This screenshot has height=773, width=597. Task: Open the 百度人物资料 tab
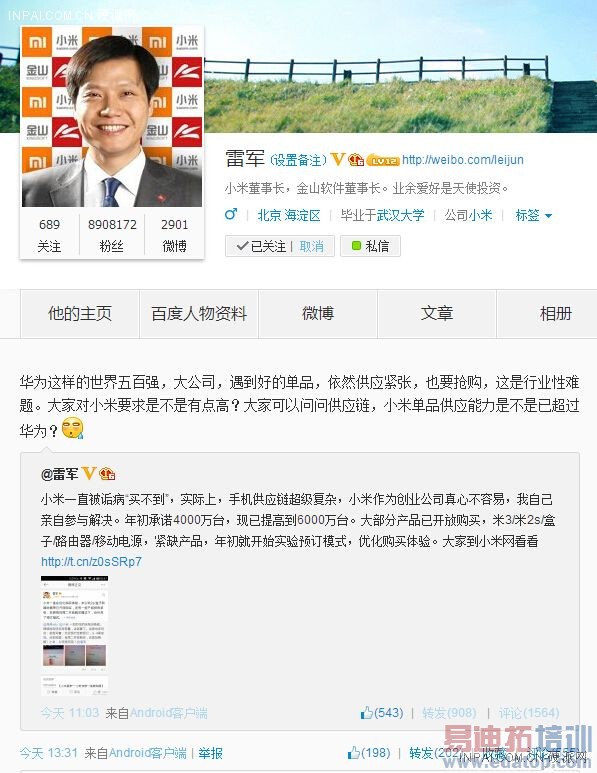[199, 314]
